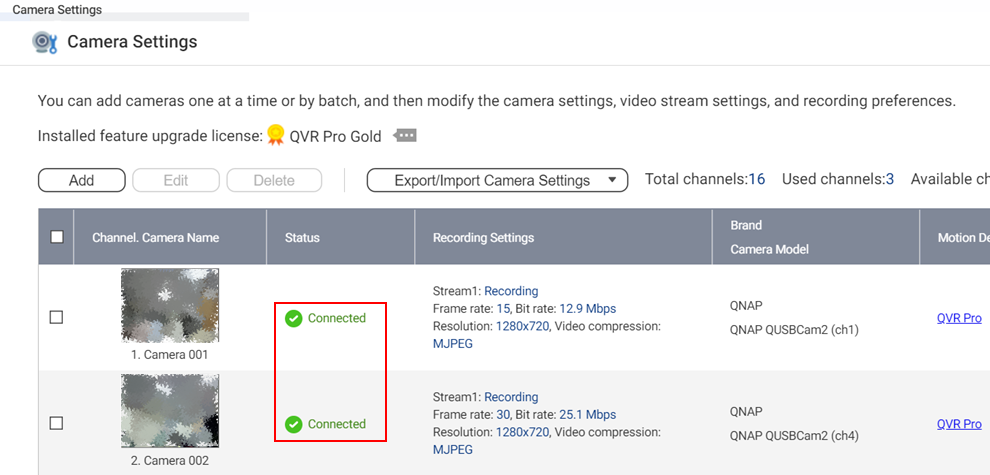This screenshot has height=475, width=990.
Task: Click MJPEG compression link for Camera 002
Action: (x=453, y=450)
